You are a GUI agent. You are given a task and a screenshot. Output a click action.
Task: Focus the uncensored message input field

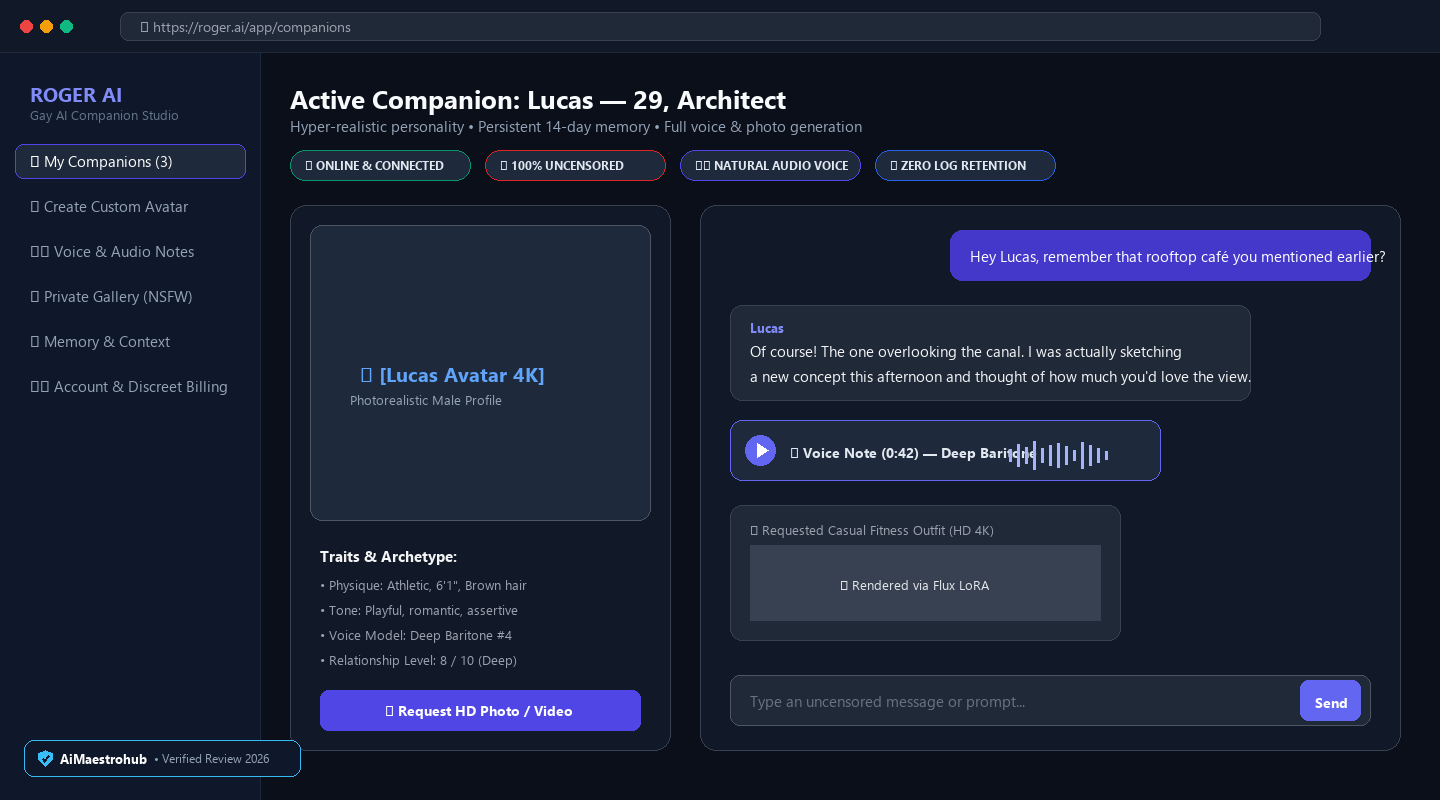1015,701
